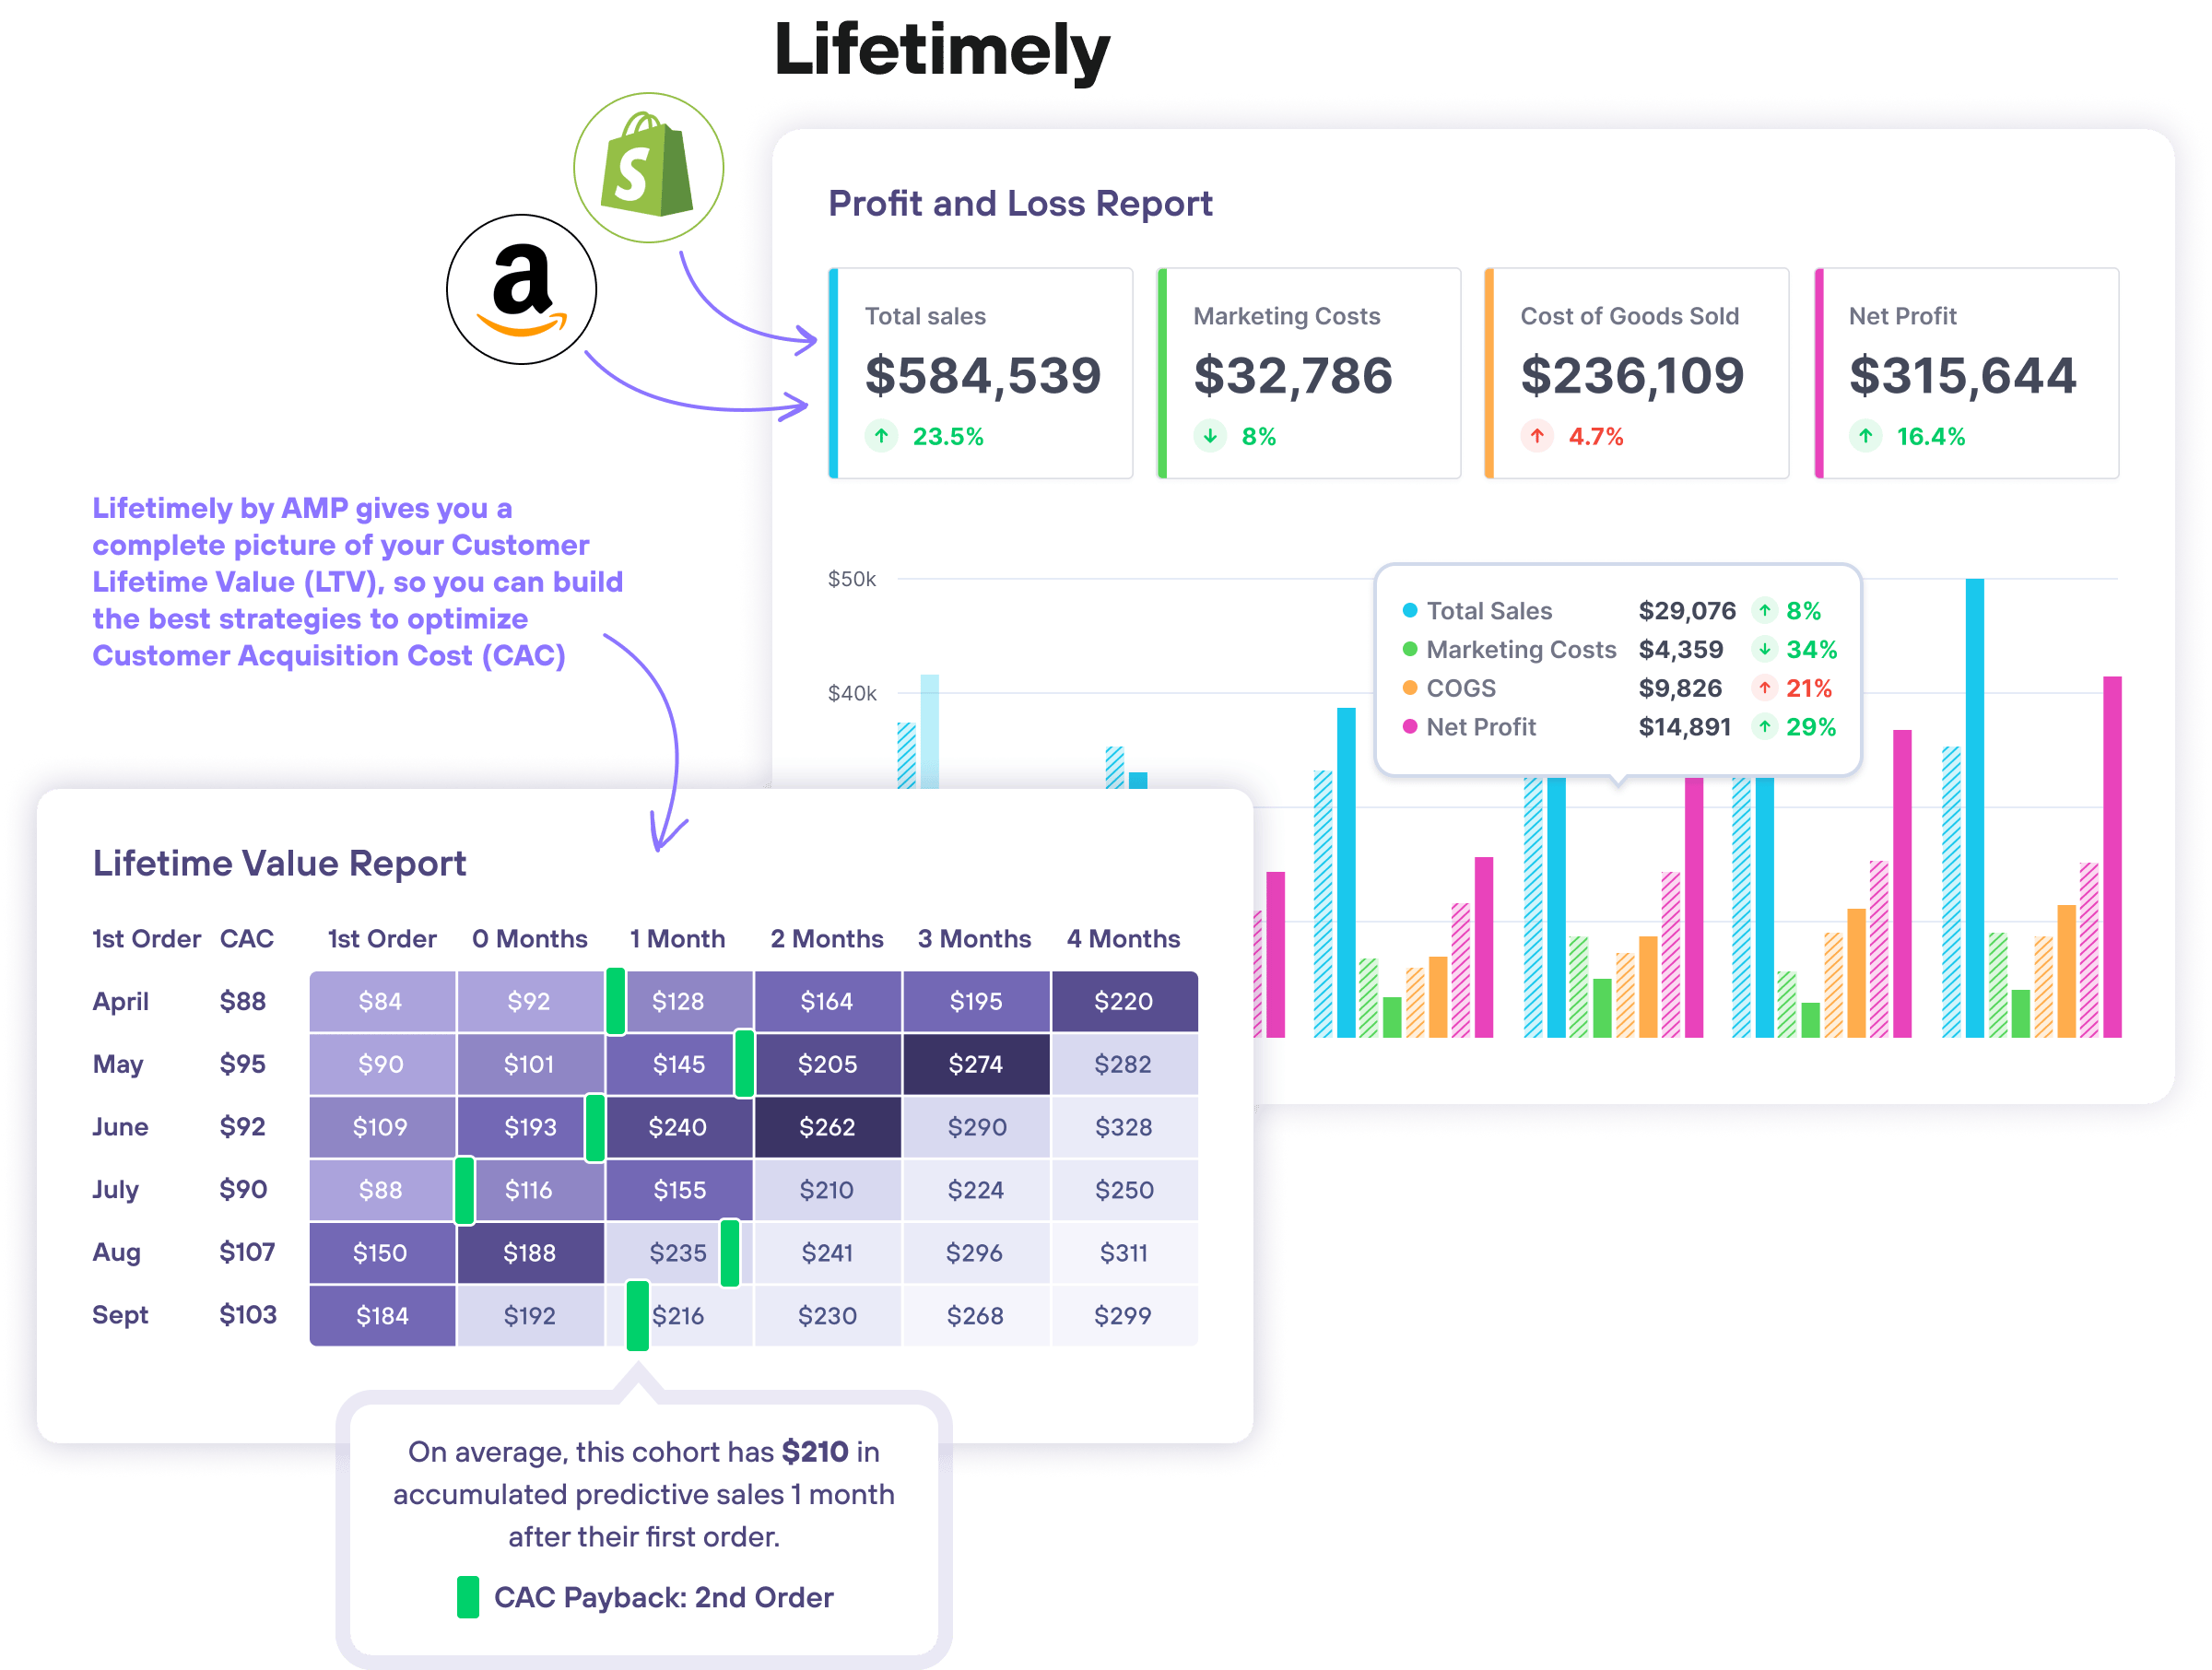Click the green CAC Payback legend marker
The height and width of the screenshot is (1670, 2212).
pos(468,1597)
